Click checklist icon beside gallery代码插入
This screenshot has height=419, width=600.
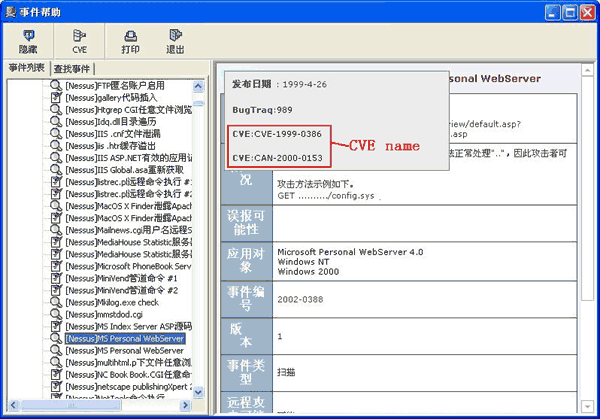pyautogui.click(x=56, y=98)
